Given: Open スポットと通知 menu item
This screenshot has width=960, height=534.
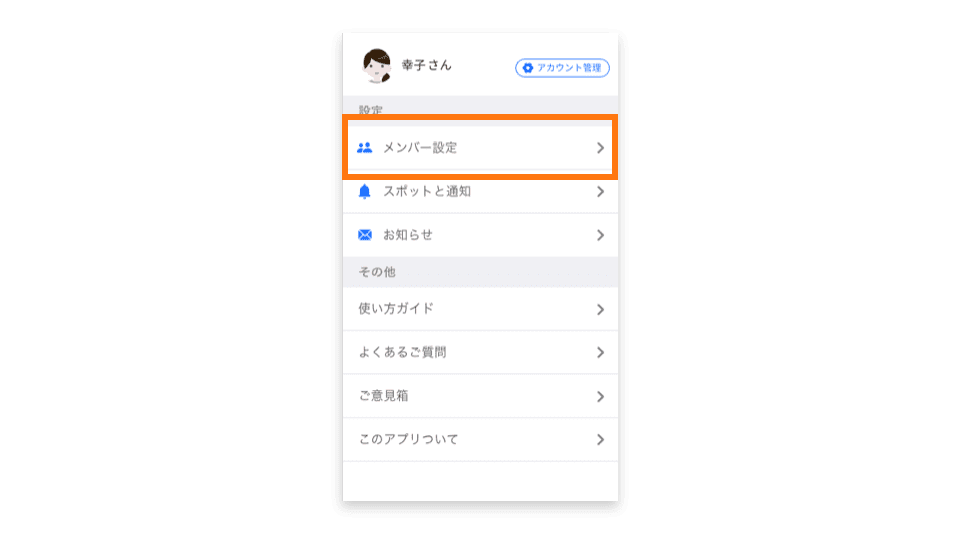Looking at the screenshot, I should (x=481, y=192).
